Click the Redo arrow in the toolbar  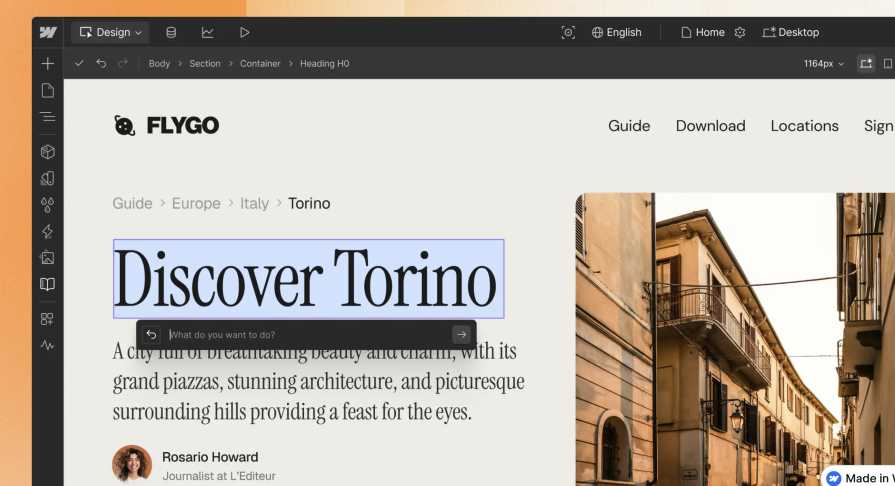click(x=123, y=63)
